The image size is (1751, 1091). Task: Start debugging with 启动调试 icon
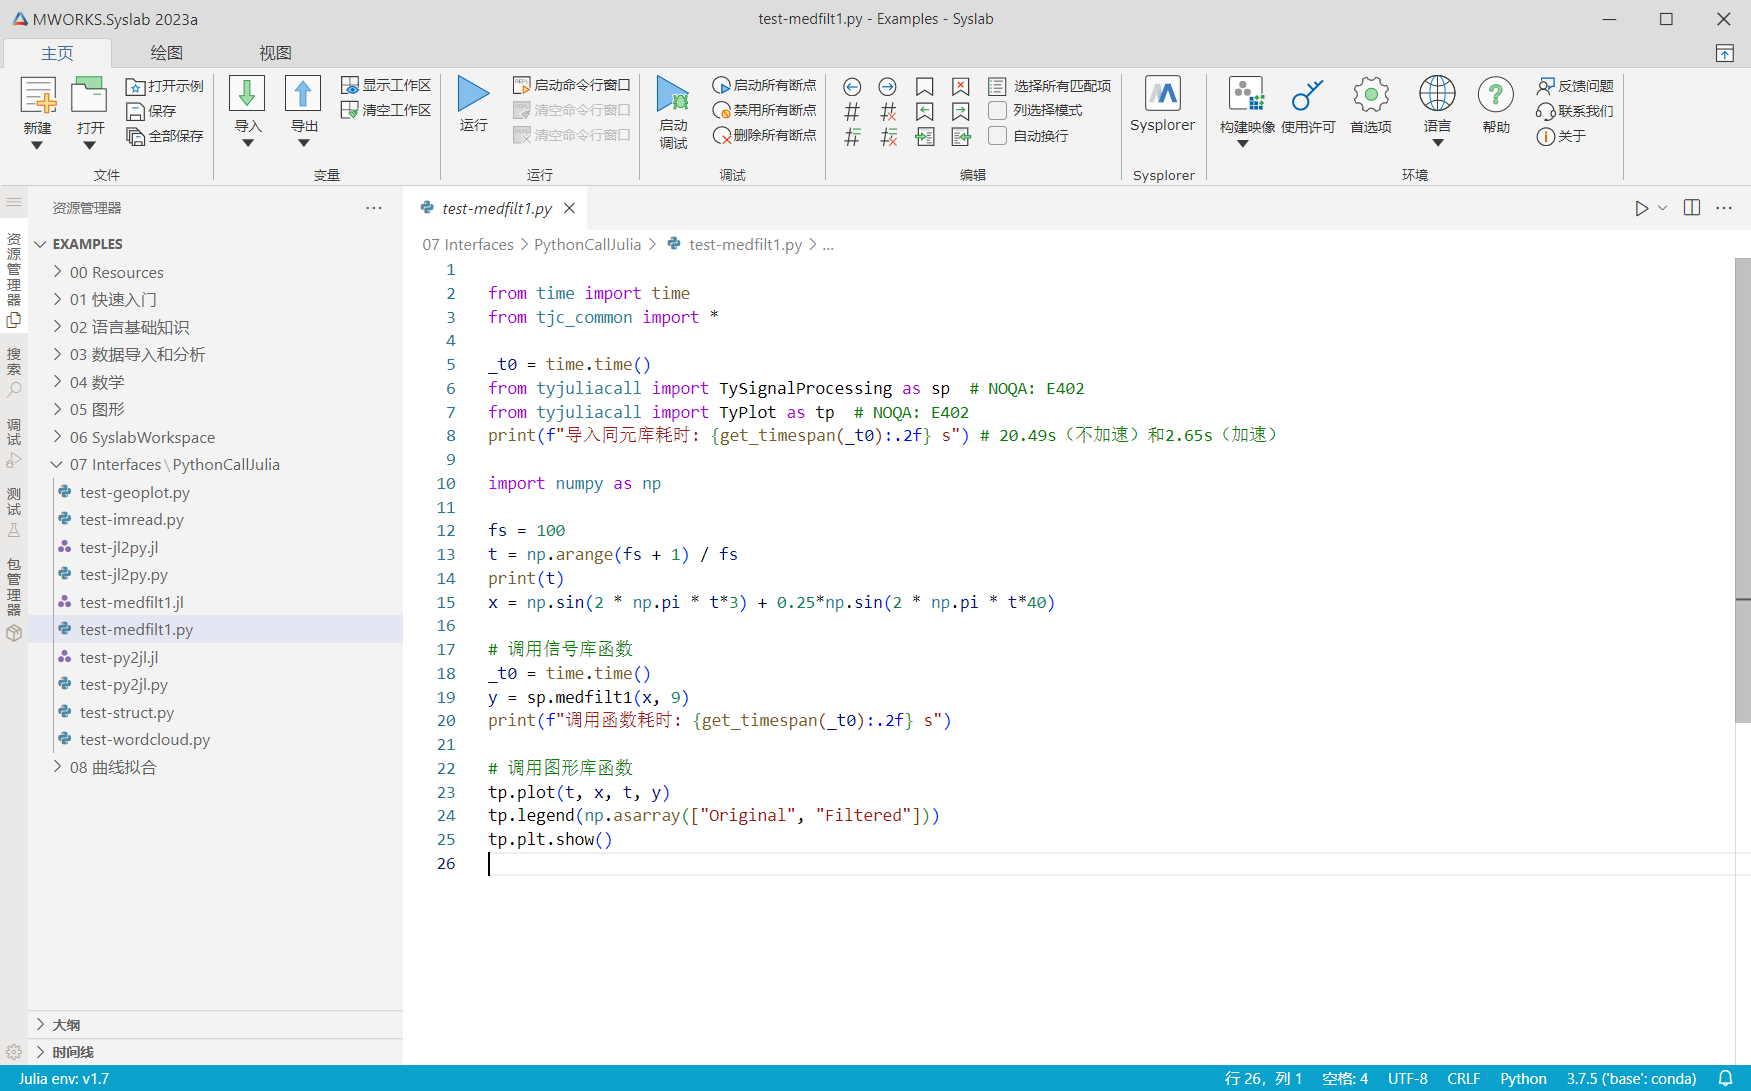tap(673, 95)
